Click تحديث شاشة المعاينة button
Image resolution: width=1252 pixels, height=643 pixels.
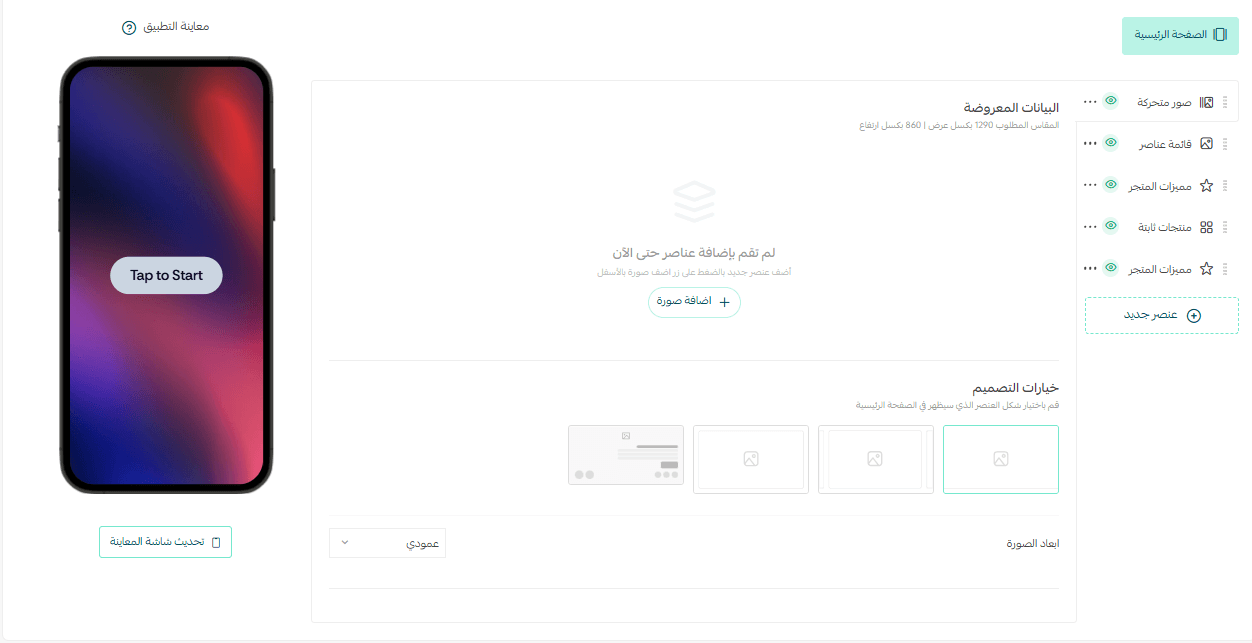(x=165, y=542)
